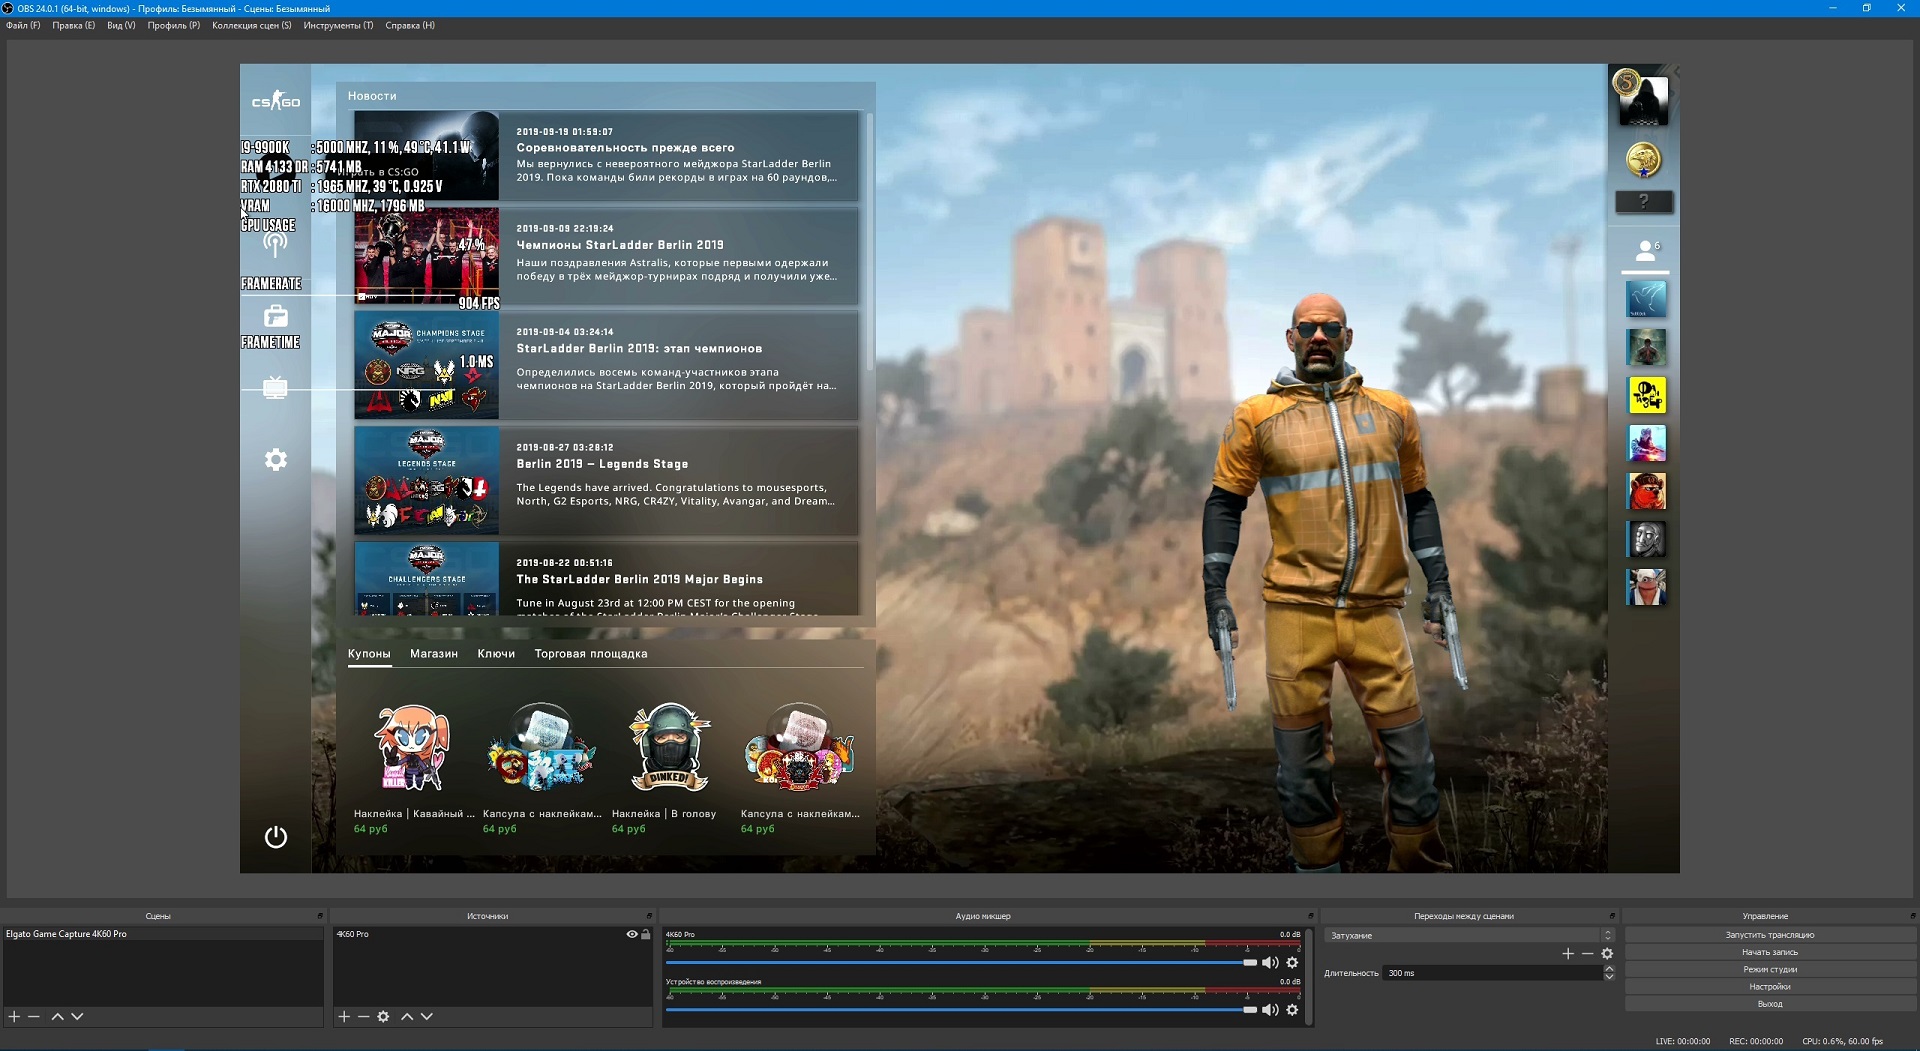Click the Длительность 300 ms field

pyautogui.click(x=1493, y=973)
